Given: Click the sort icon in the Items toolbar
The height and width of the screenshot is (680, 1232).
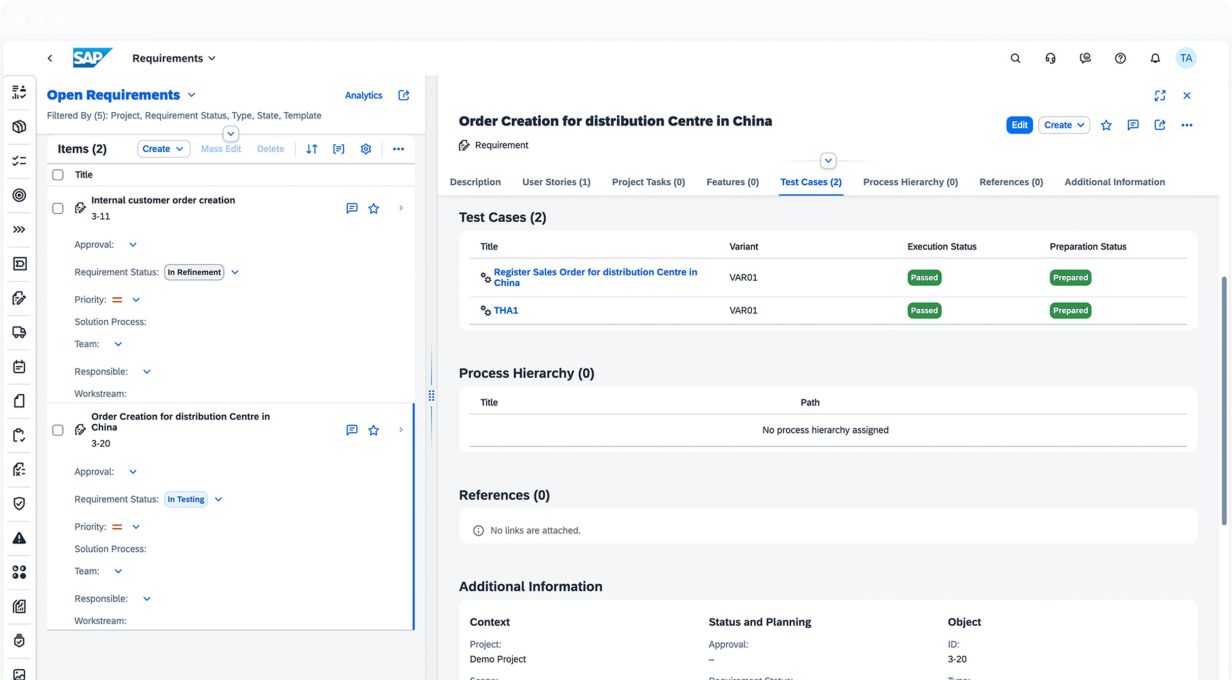Looking at the screenshot, I should 312,149.
